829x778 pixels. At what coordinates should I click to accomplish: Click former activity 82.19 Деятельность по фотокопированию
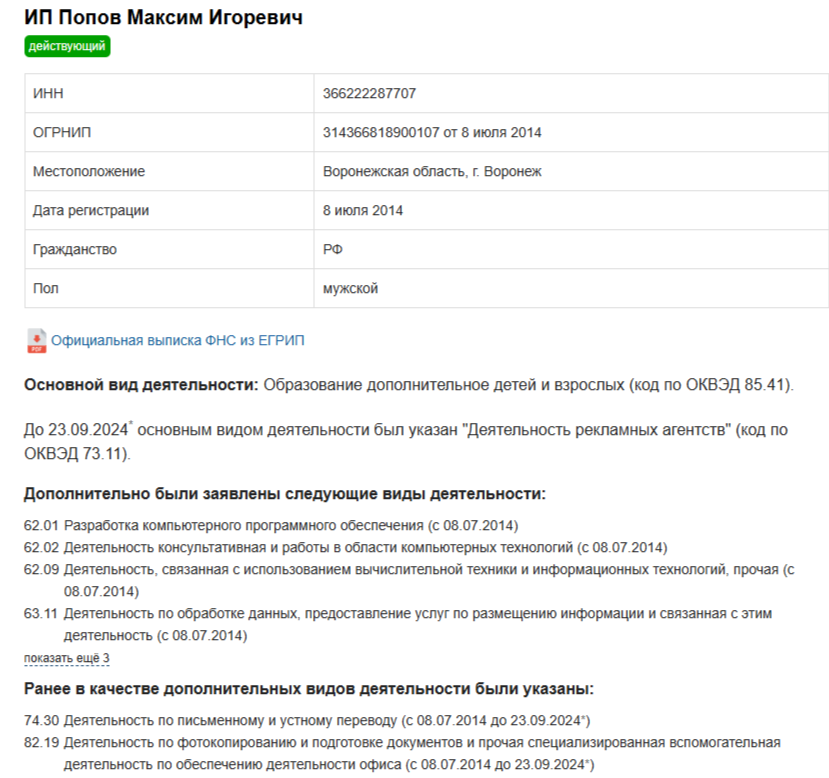coord(402,754)
